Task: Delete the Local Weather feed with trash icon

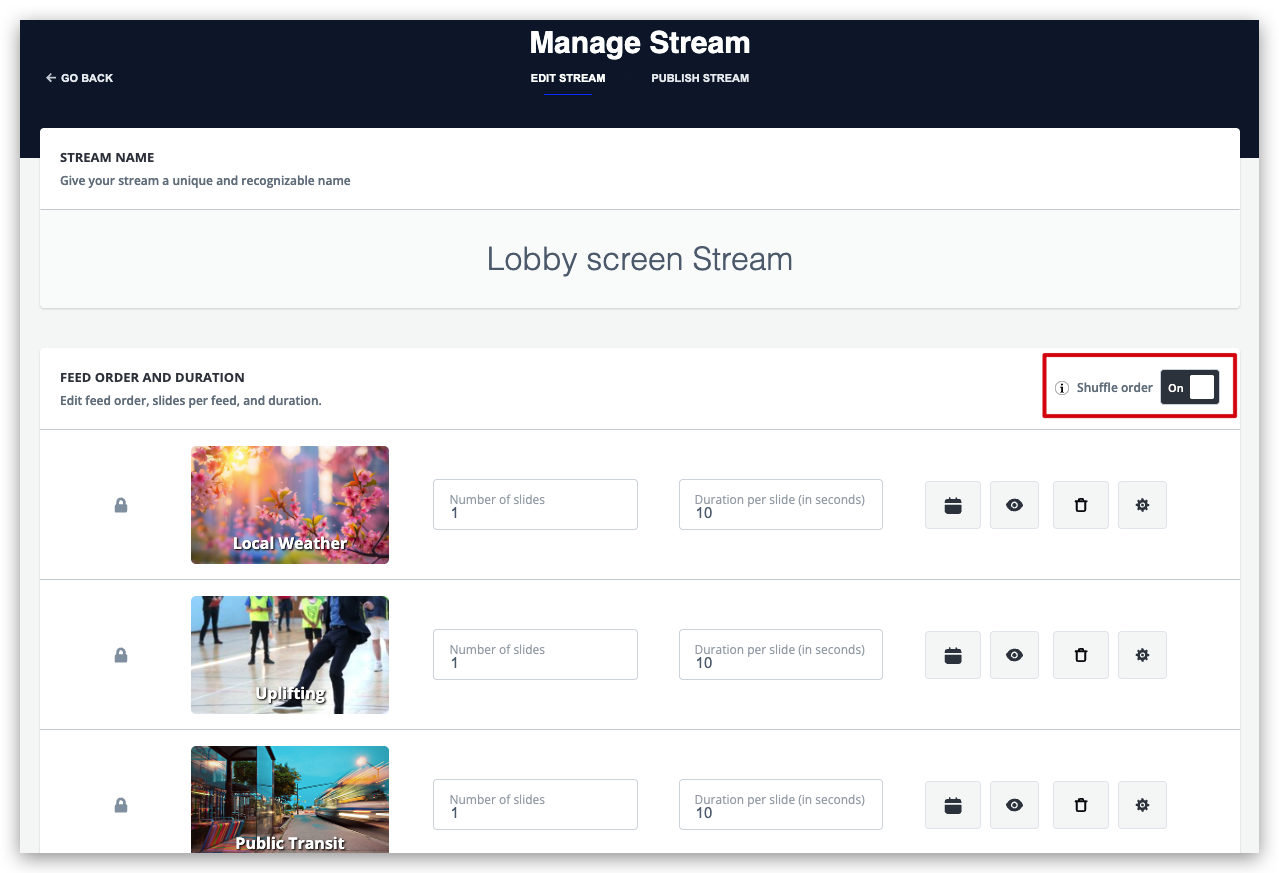Action: (1080, 505)
